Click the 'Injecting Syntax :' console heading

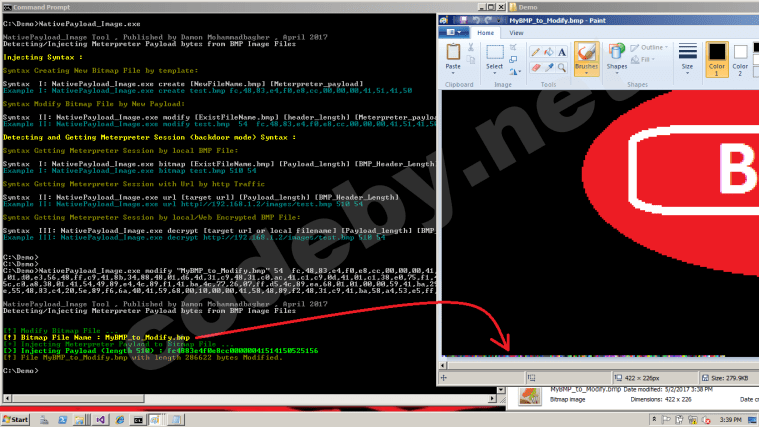pyautogui.click(x=43, y=57)
